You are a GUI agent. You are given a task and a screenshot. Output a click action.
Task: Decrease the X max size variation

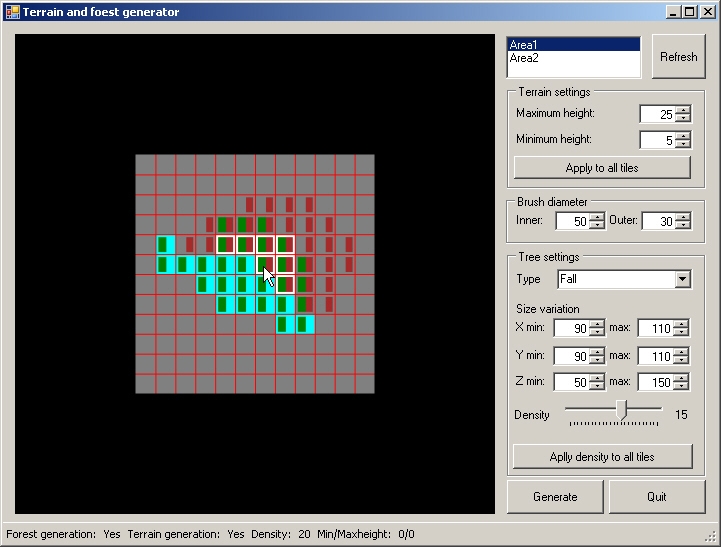pyautogui.click(x=681, y=332)
